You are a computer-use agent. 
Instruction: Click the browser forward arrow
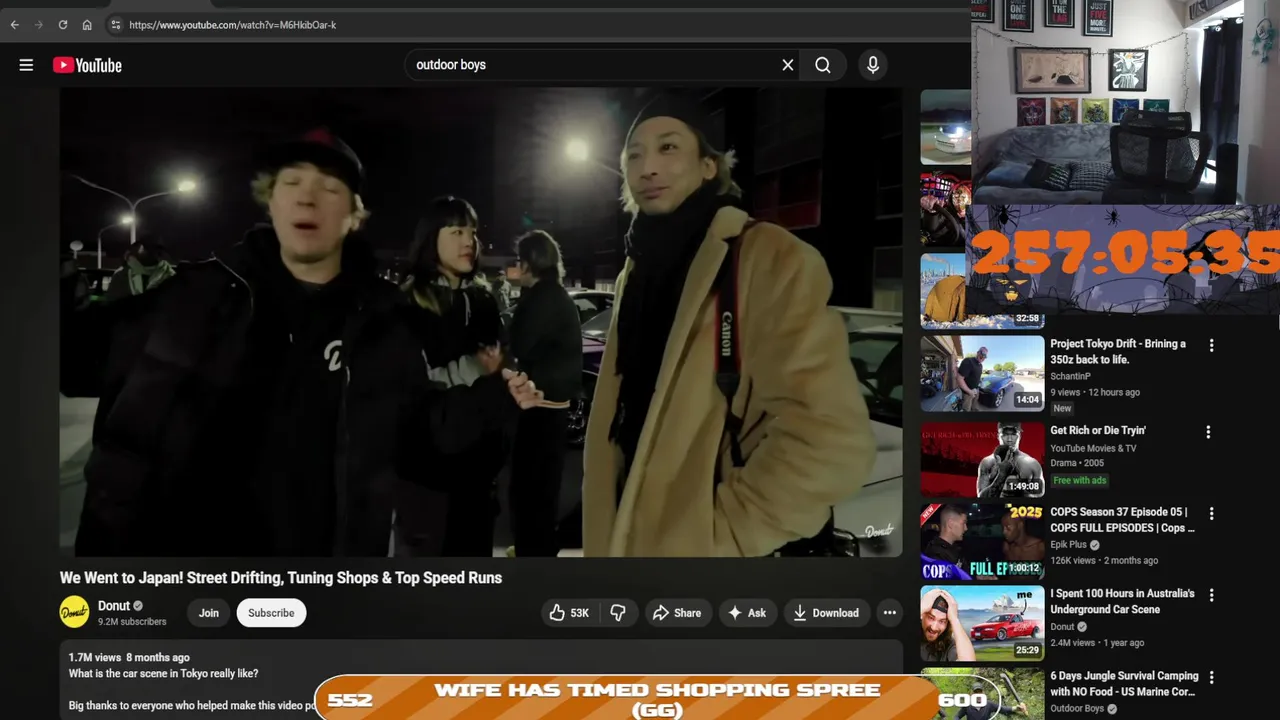tap(38, 25)
